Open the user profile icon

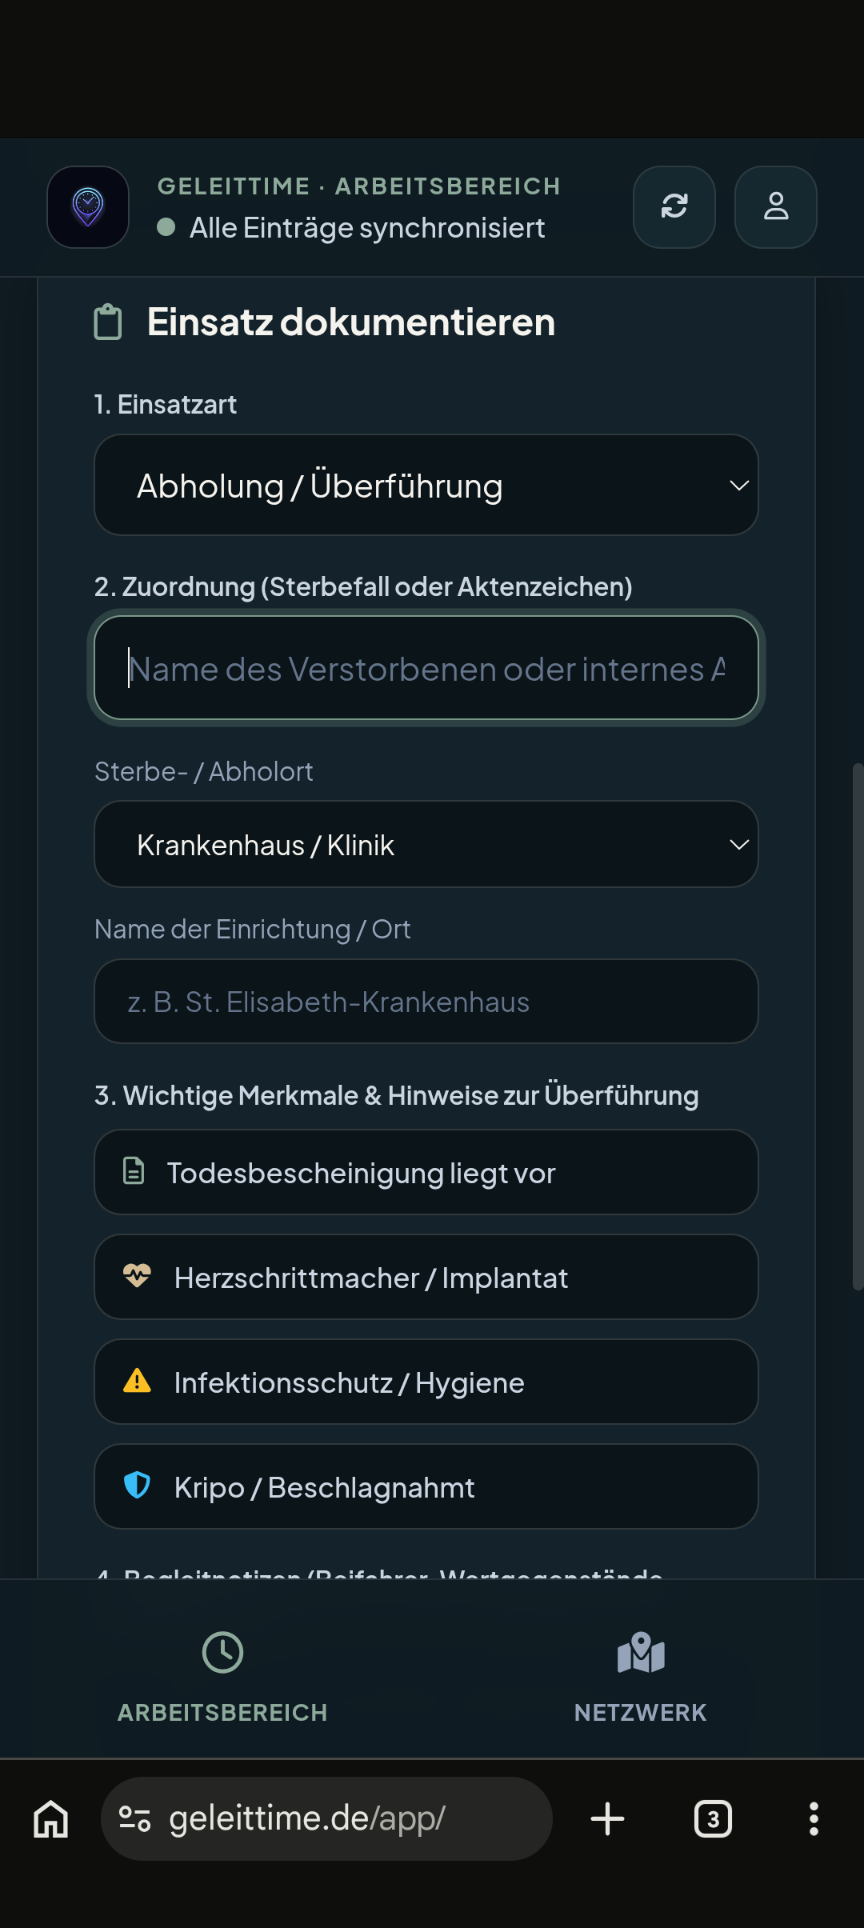click(x=776, y=207)
